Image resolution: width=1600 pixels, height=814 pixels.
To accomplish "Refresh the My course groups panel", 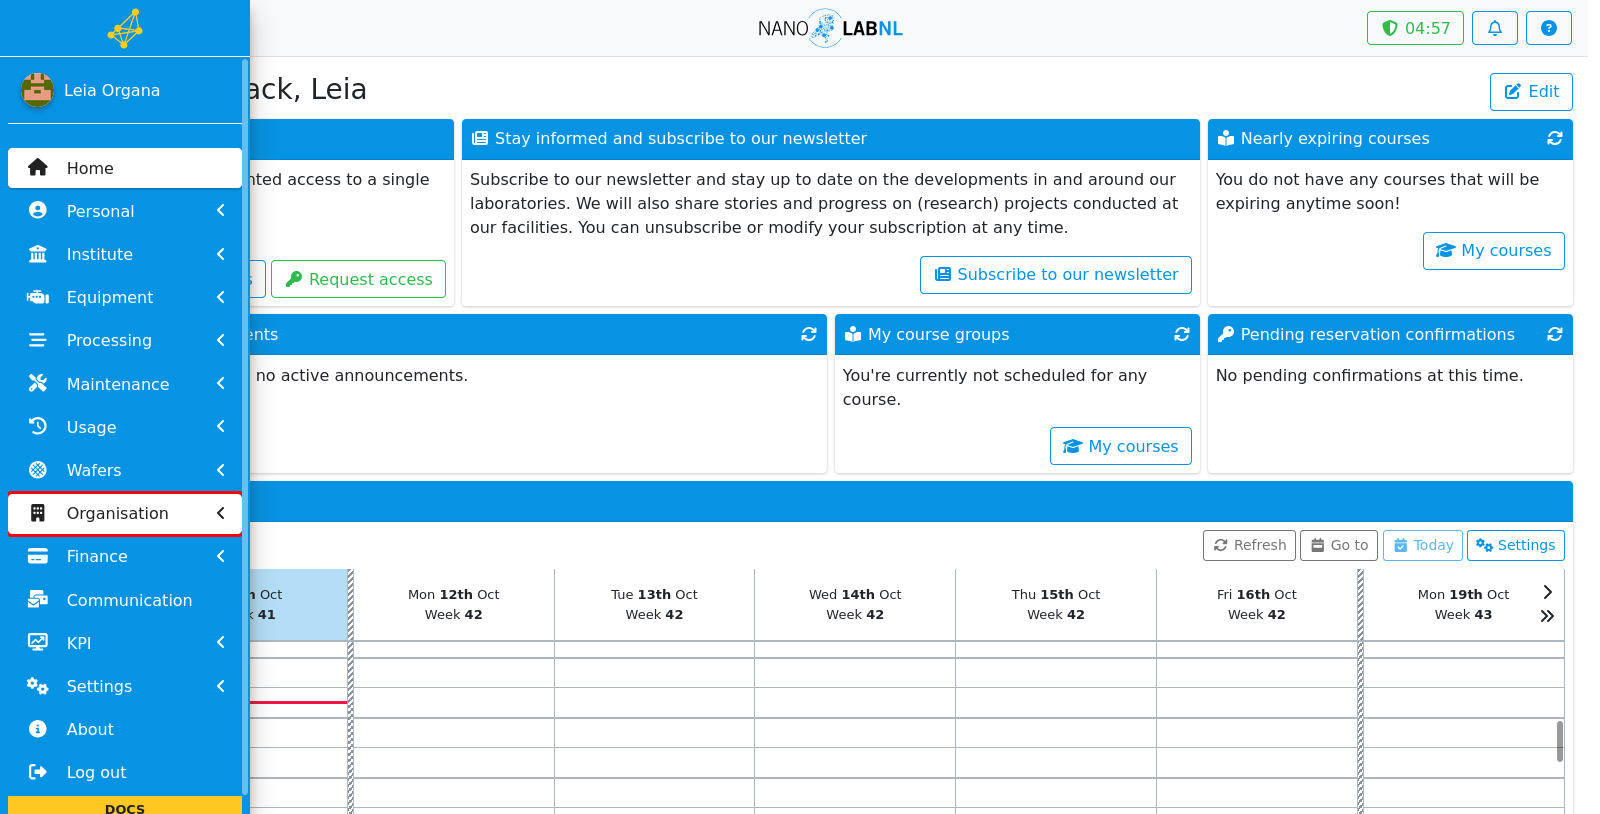I will (x=1182, y=334).
